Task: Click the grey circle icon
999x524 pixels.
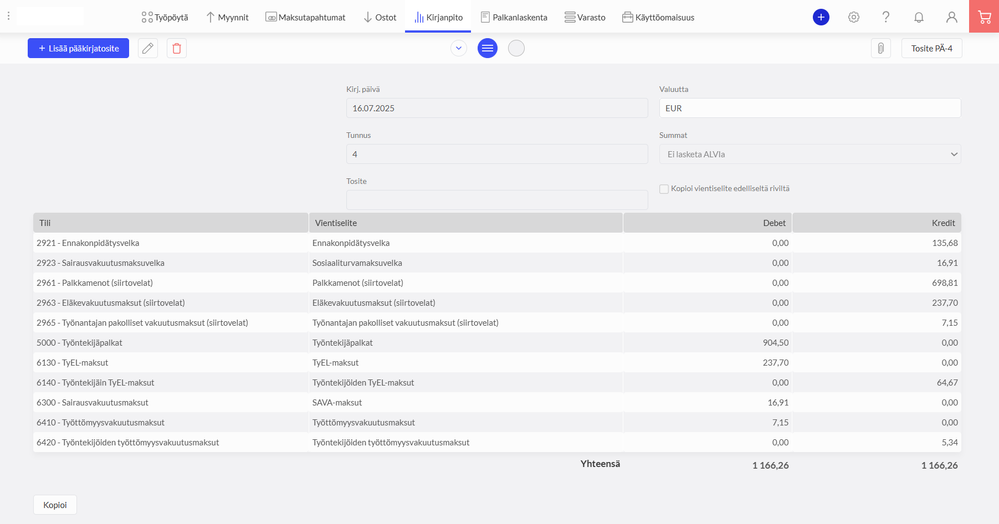Action: 516,48
